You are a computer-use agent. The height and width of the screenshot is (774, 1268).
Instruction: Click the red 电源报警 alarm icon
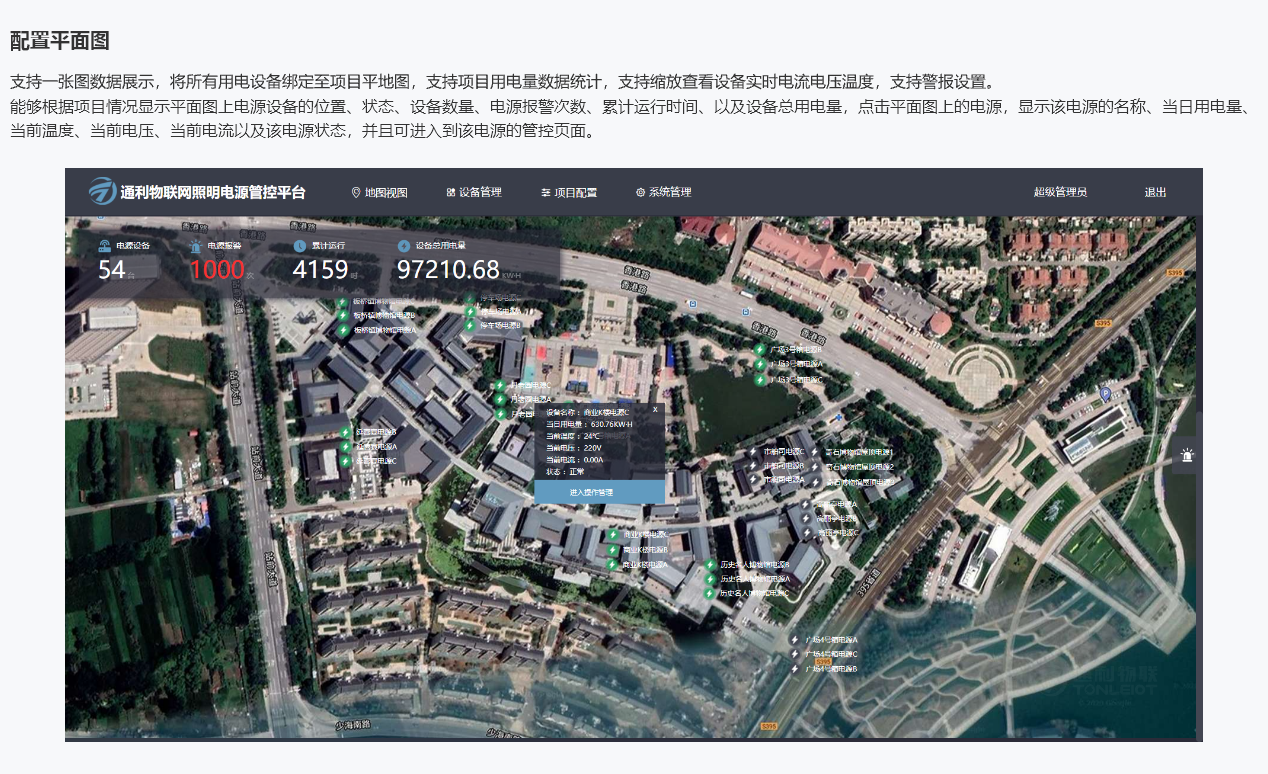[x=196, y=246]
